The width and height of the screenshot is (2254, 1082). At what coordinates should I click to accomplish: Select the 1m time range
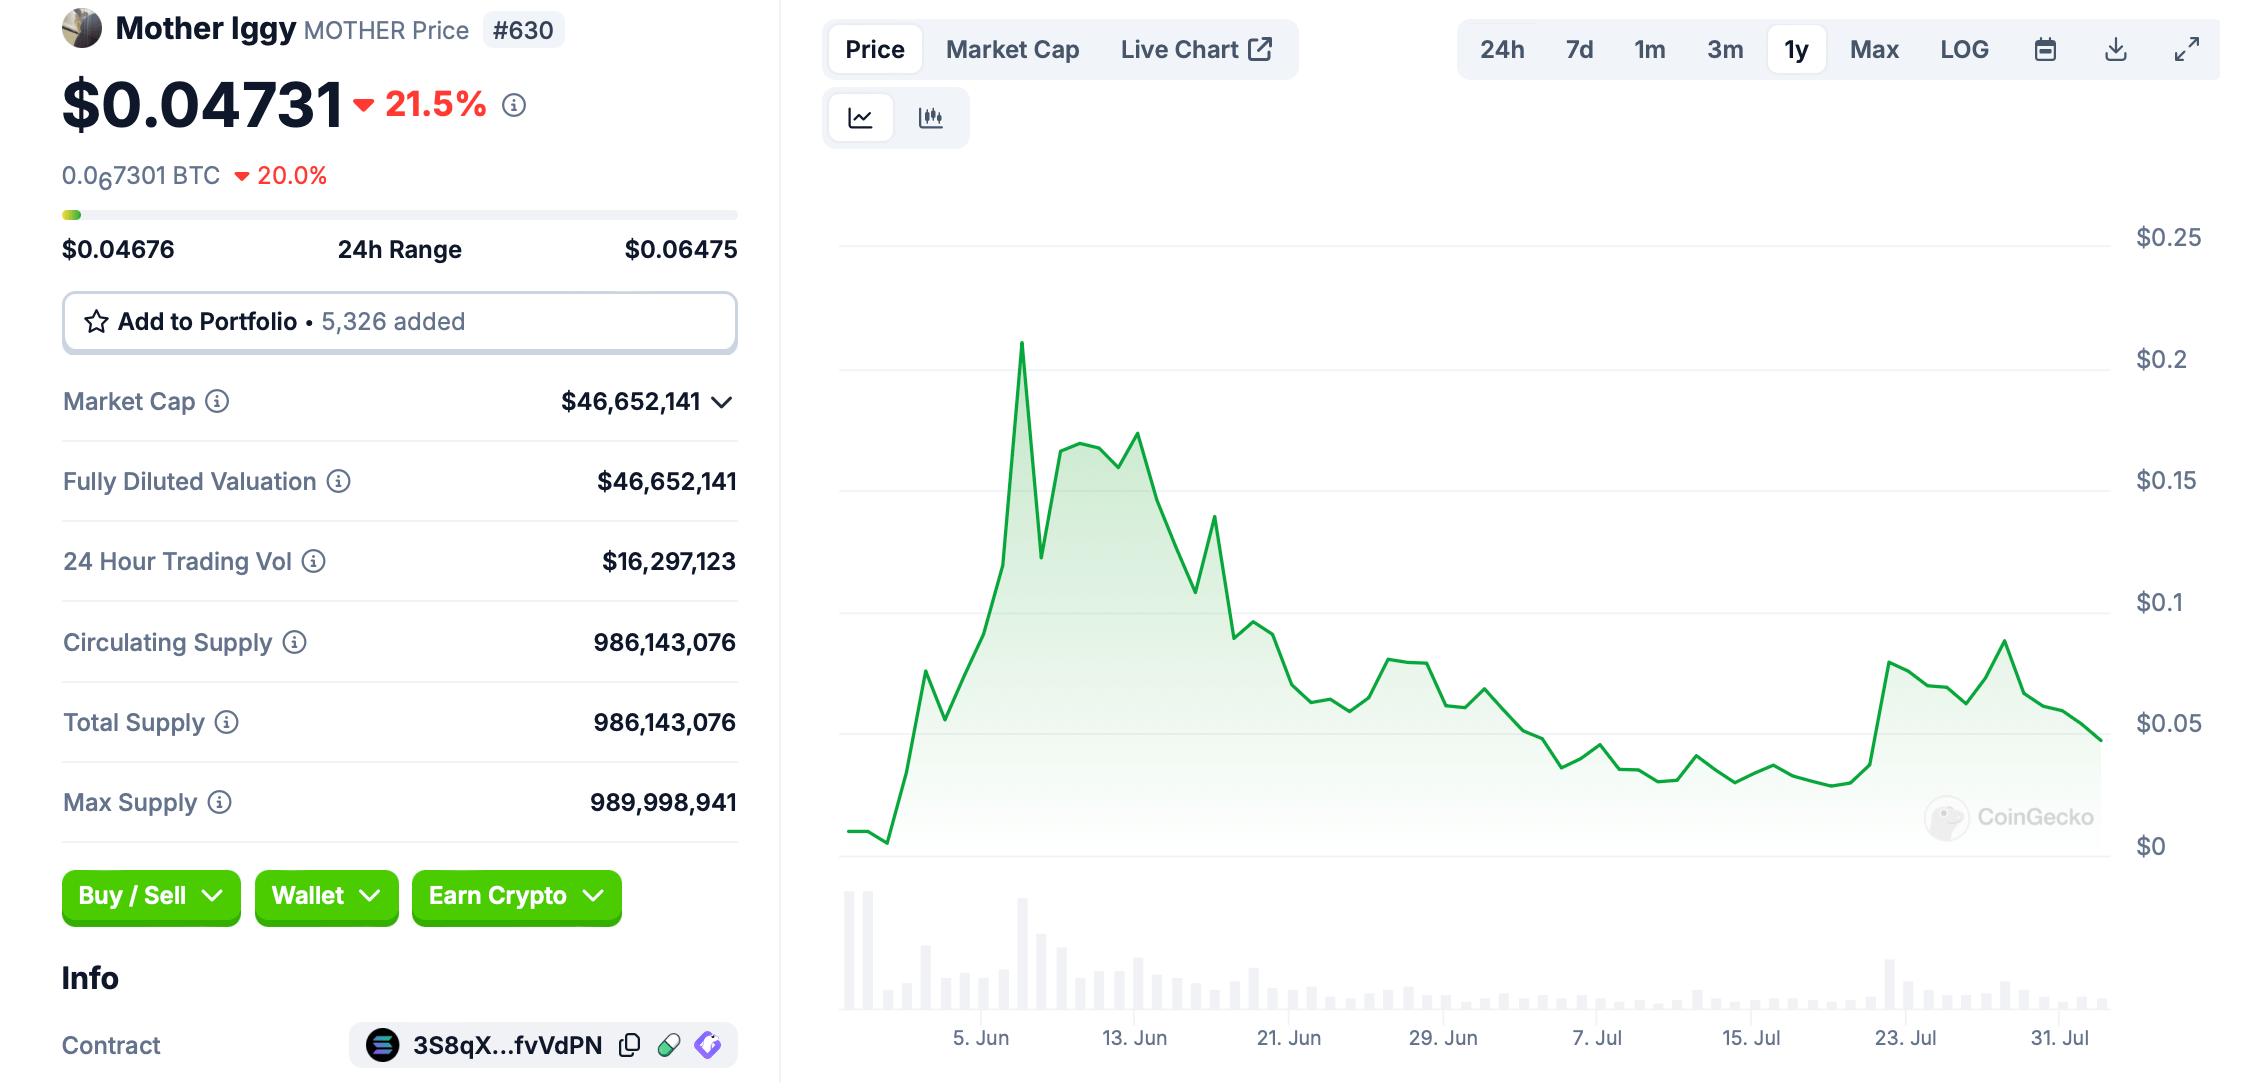1650,49
